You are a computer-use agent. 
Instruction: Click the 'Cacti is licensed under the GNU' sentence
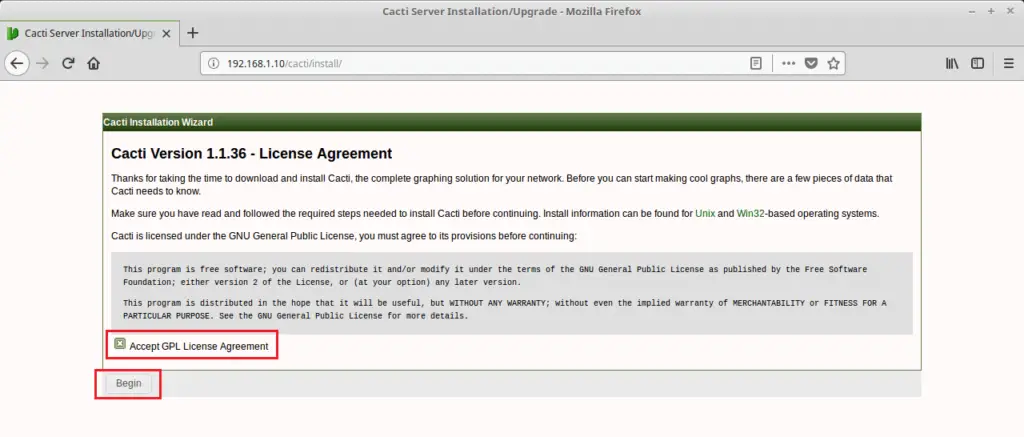click(x=344, y=236)
